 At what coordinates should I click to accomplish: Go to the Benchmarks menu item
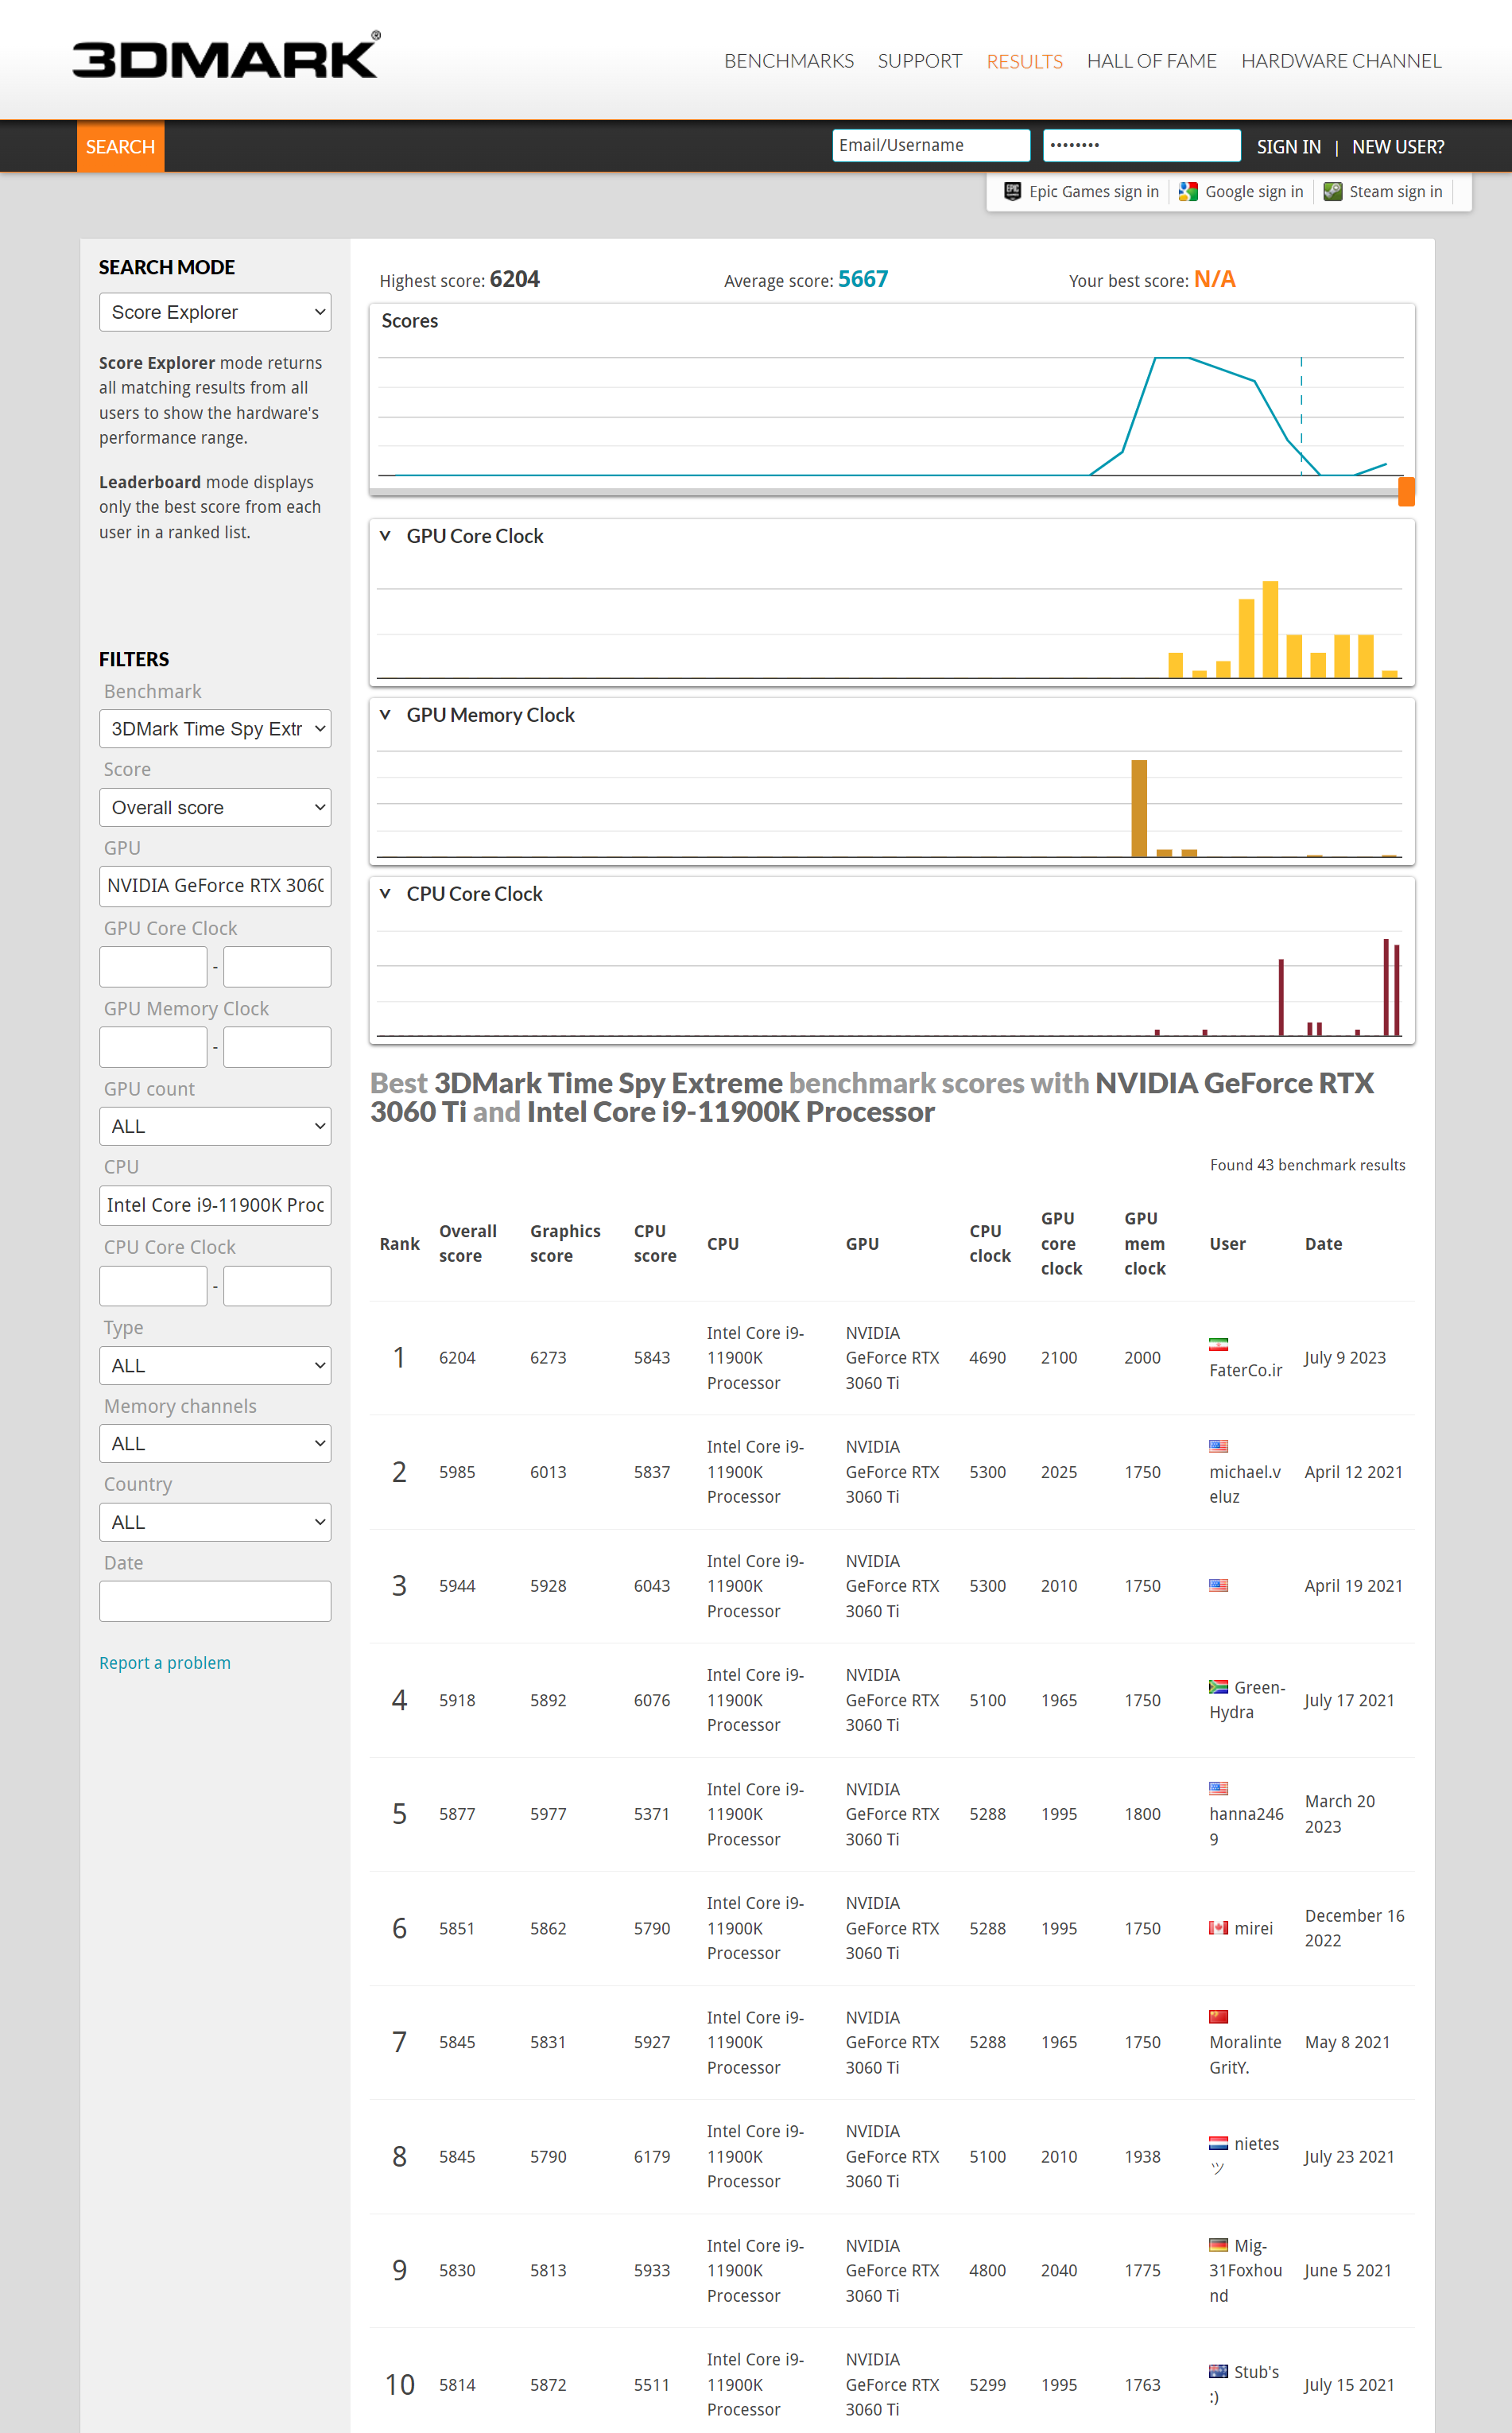tap(788, 61)
